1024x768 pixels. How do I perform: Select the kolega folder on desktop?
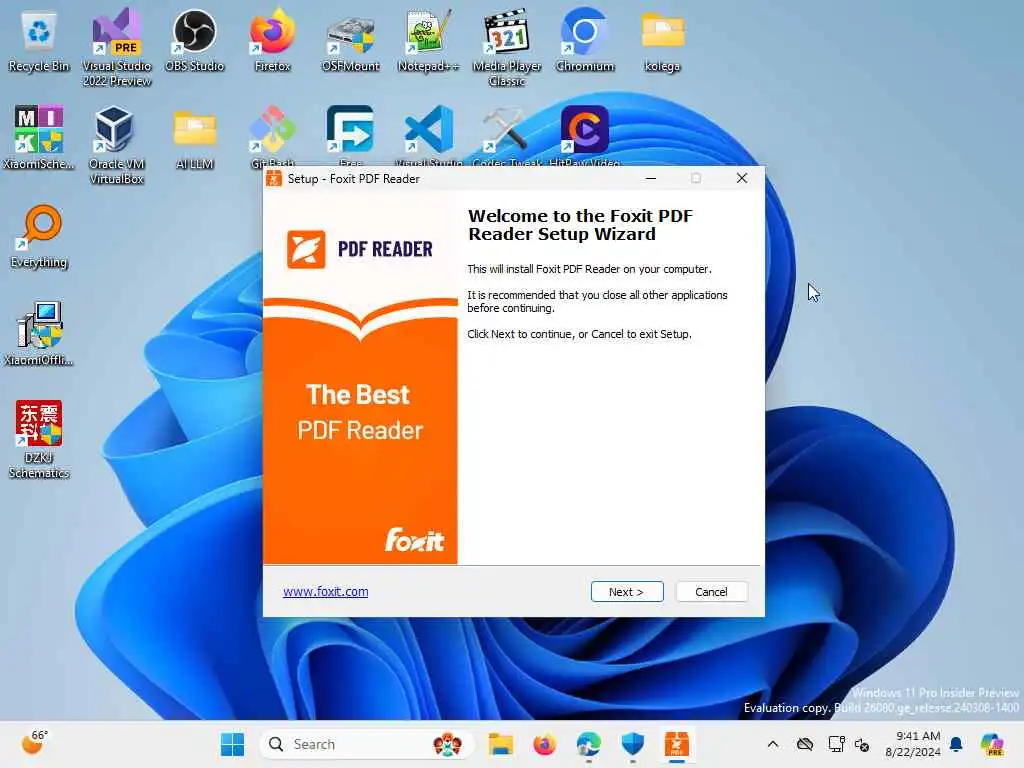tap(663, 40)
